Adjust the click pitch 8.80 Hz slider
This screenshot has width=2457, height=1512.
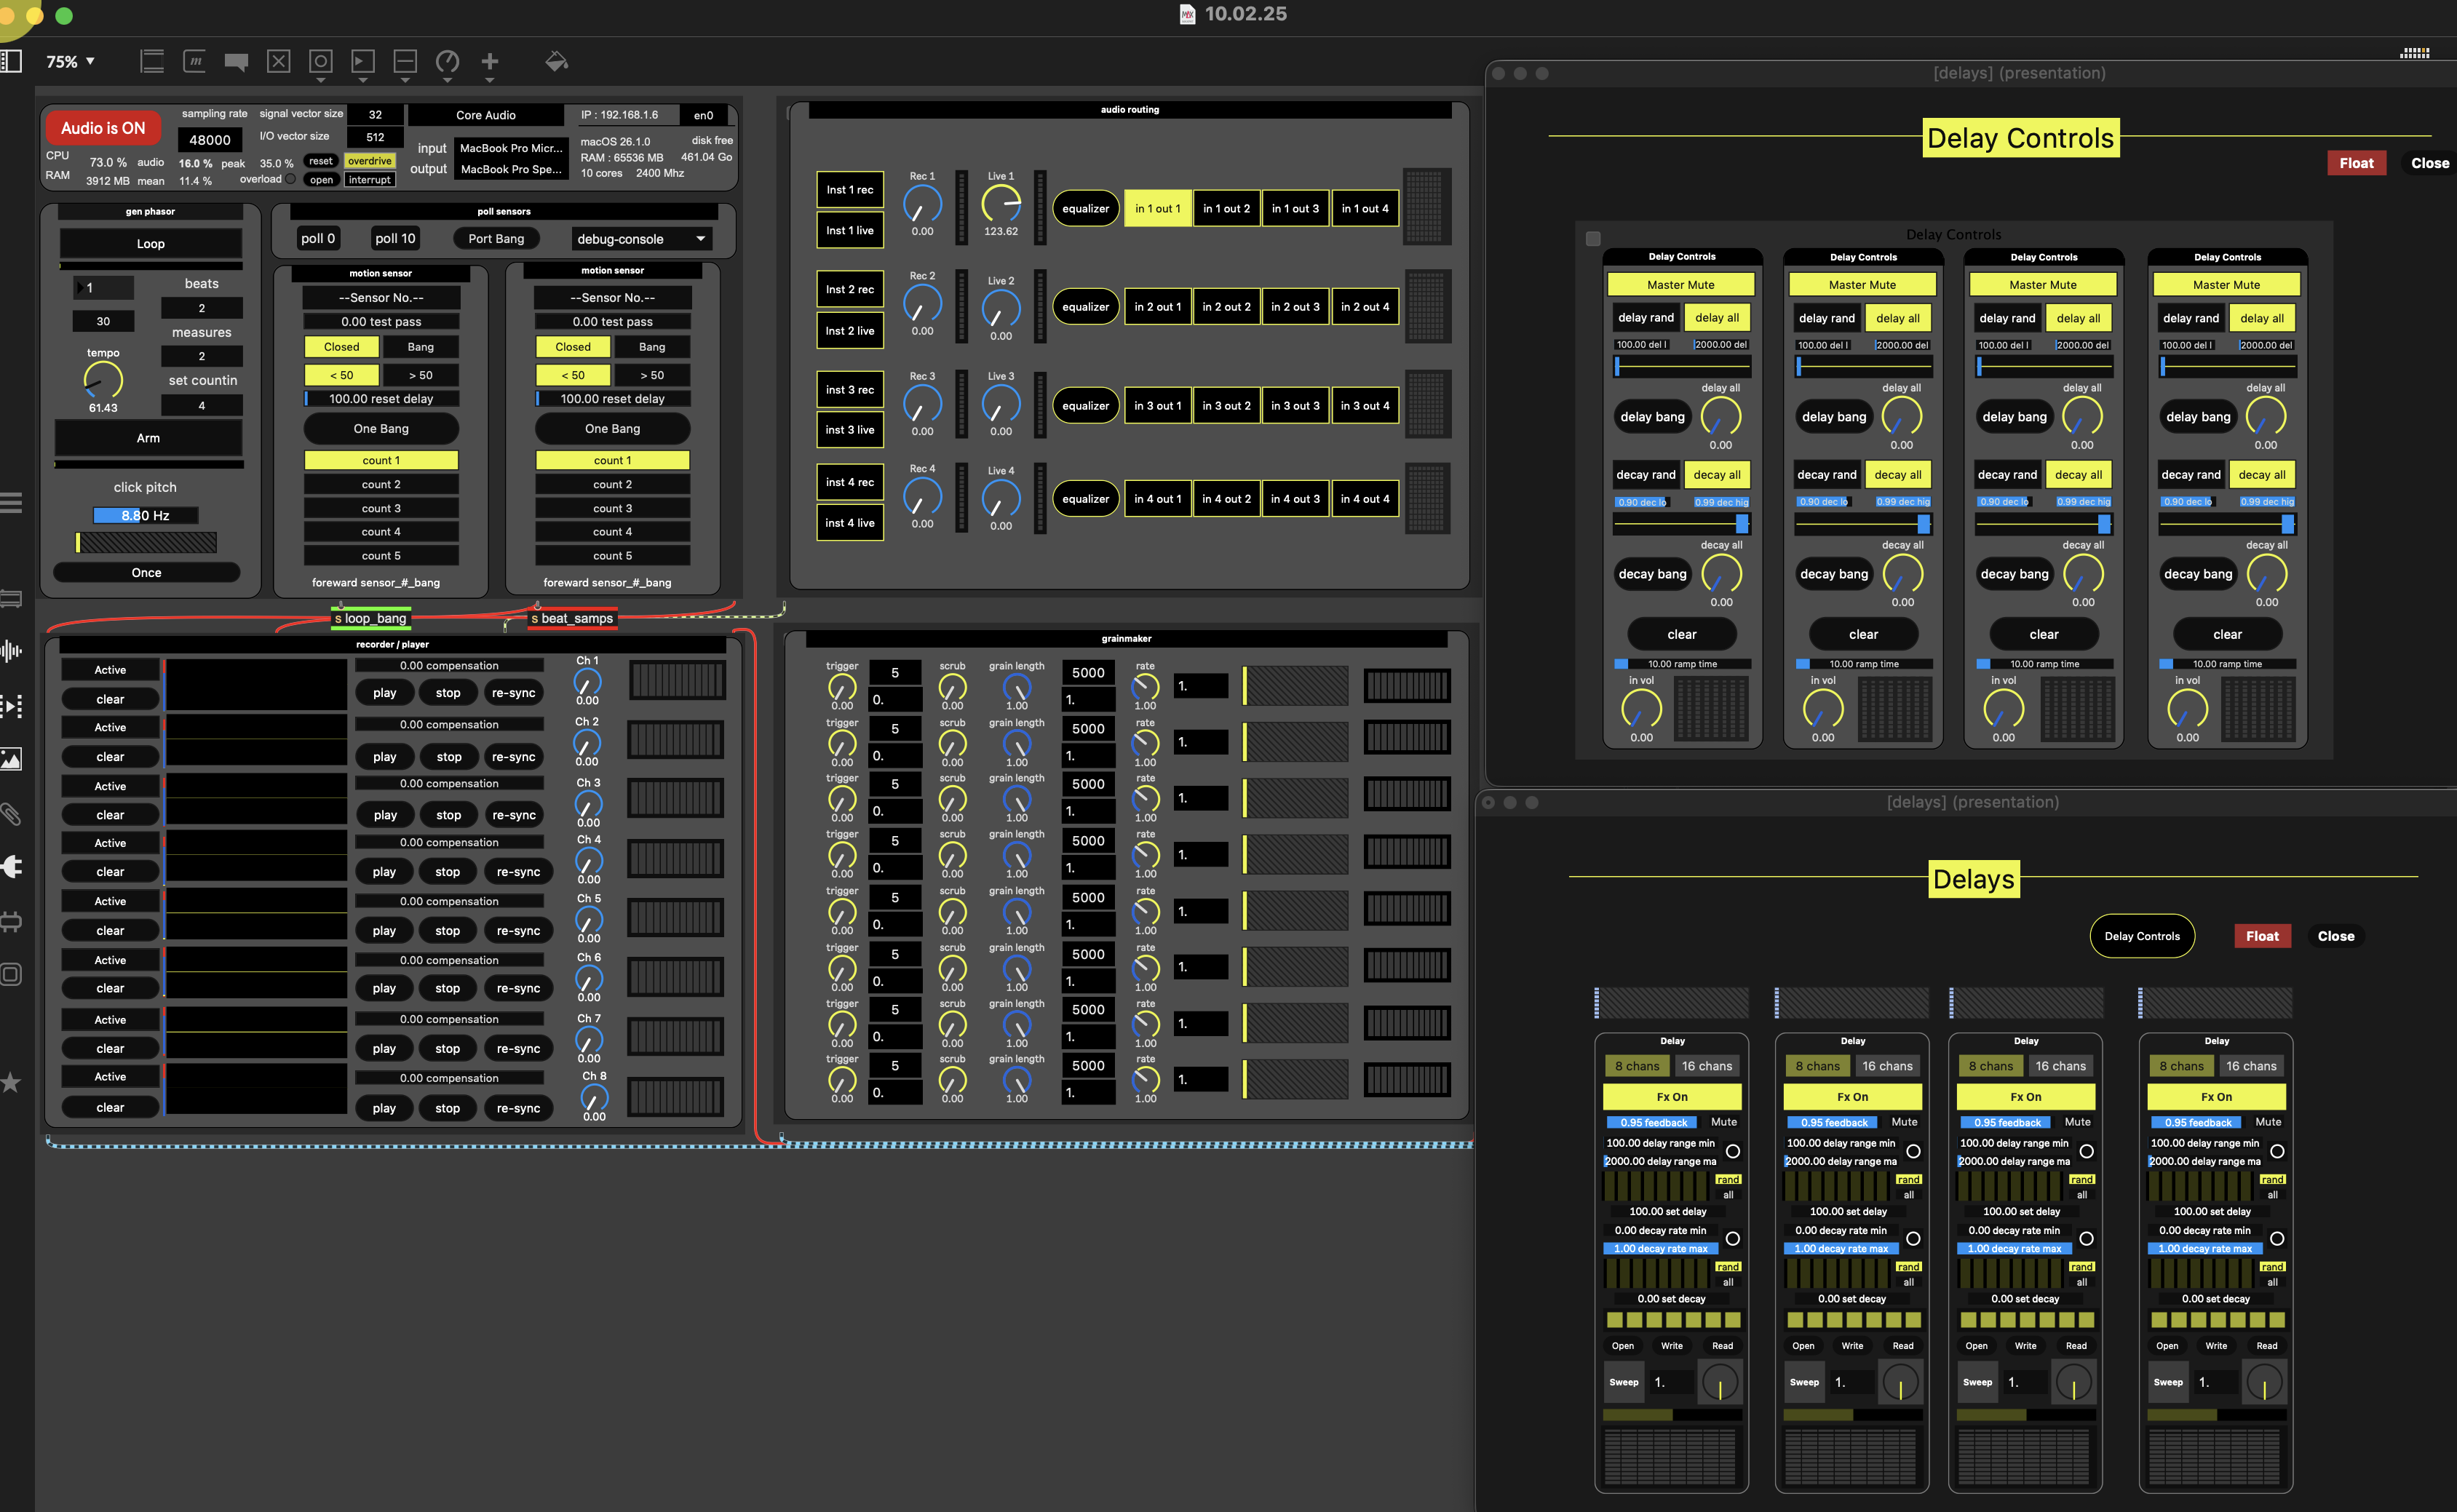[x=145, y=515]
